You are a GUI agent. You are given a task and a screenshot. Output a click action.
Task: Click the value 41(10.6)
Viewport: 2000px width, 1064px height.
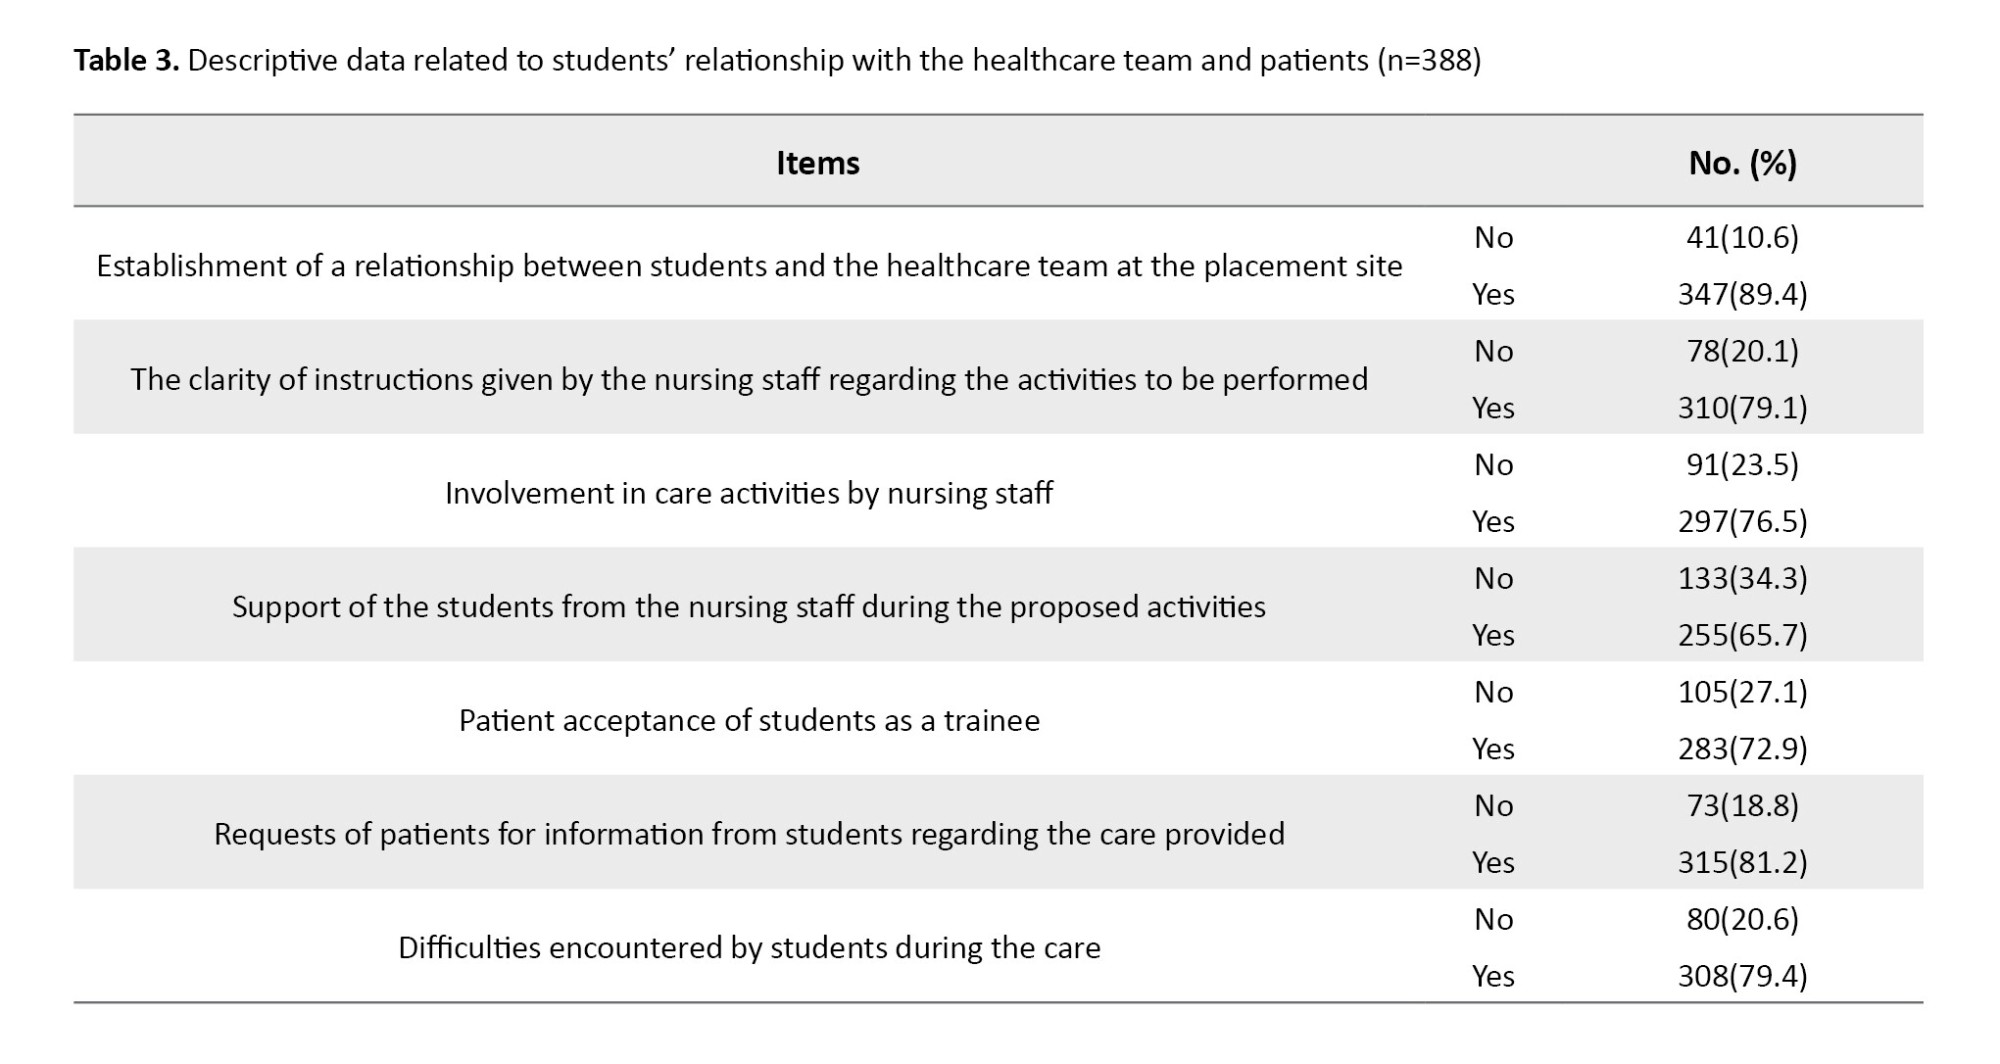[x=1742, y=238]
